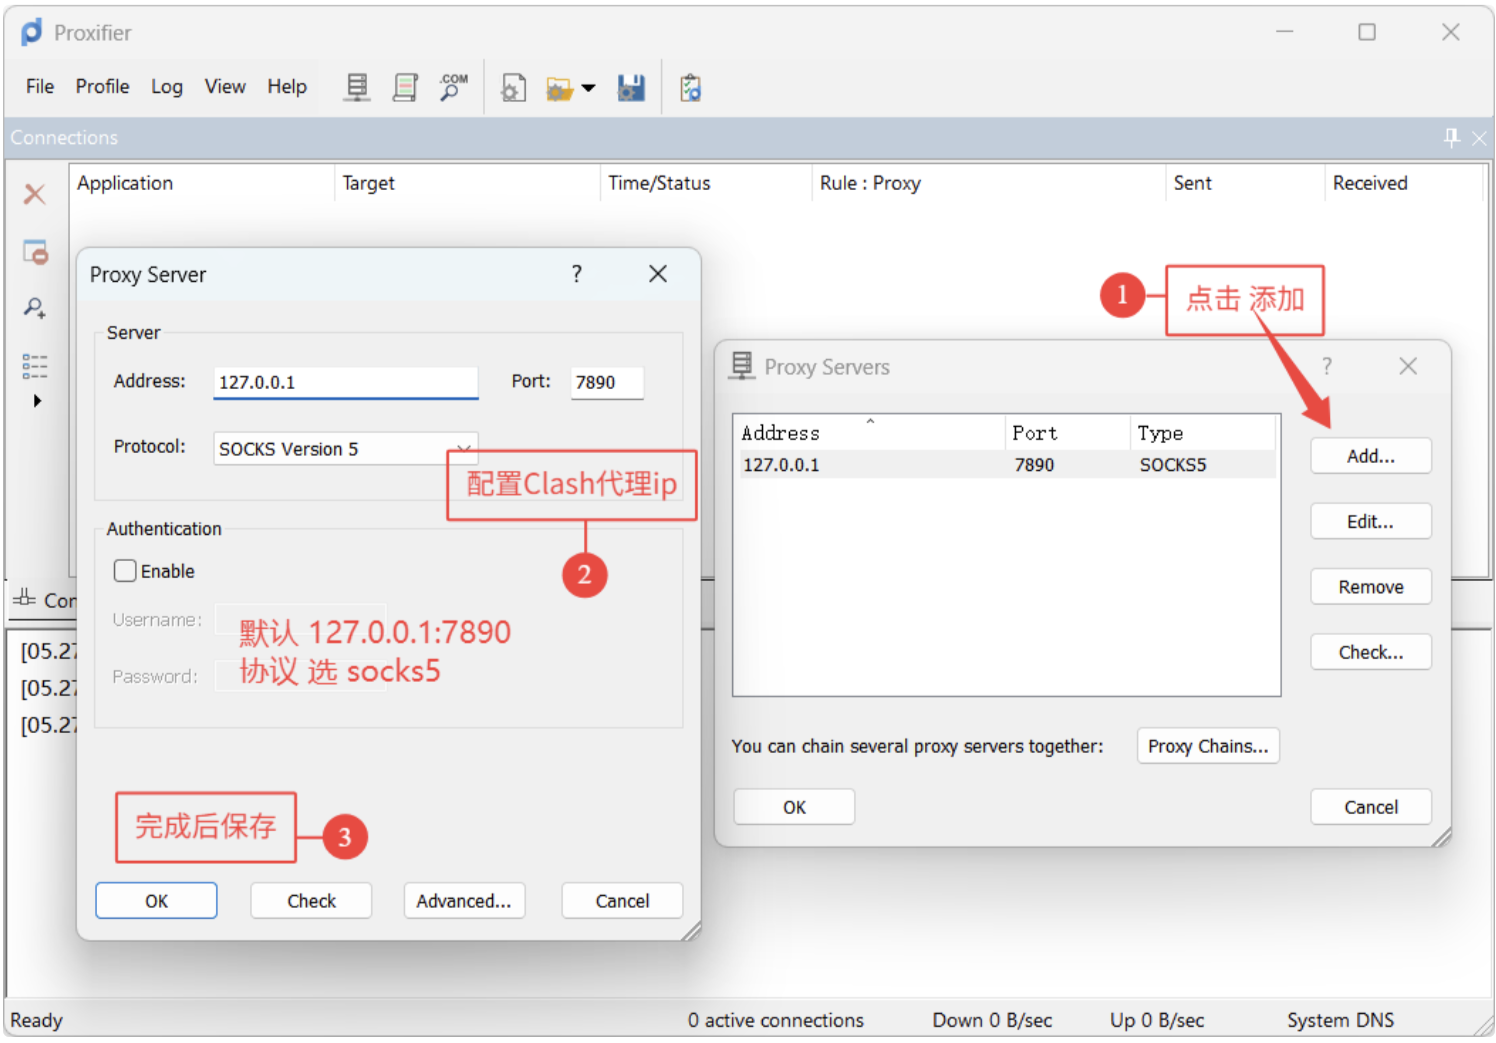Open the Profile menu
Viewport: 1496px width, 1043px height.
(102, 87)
